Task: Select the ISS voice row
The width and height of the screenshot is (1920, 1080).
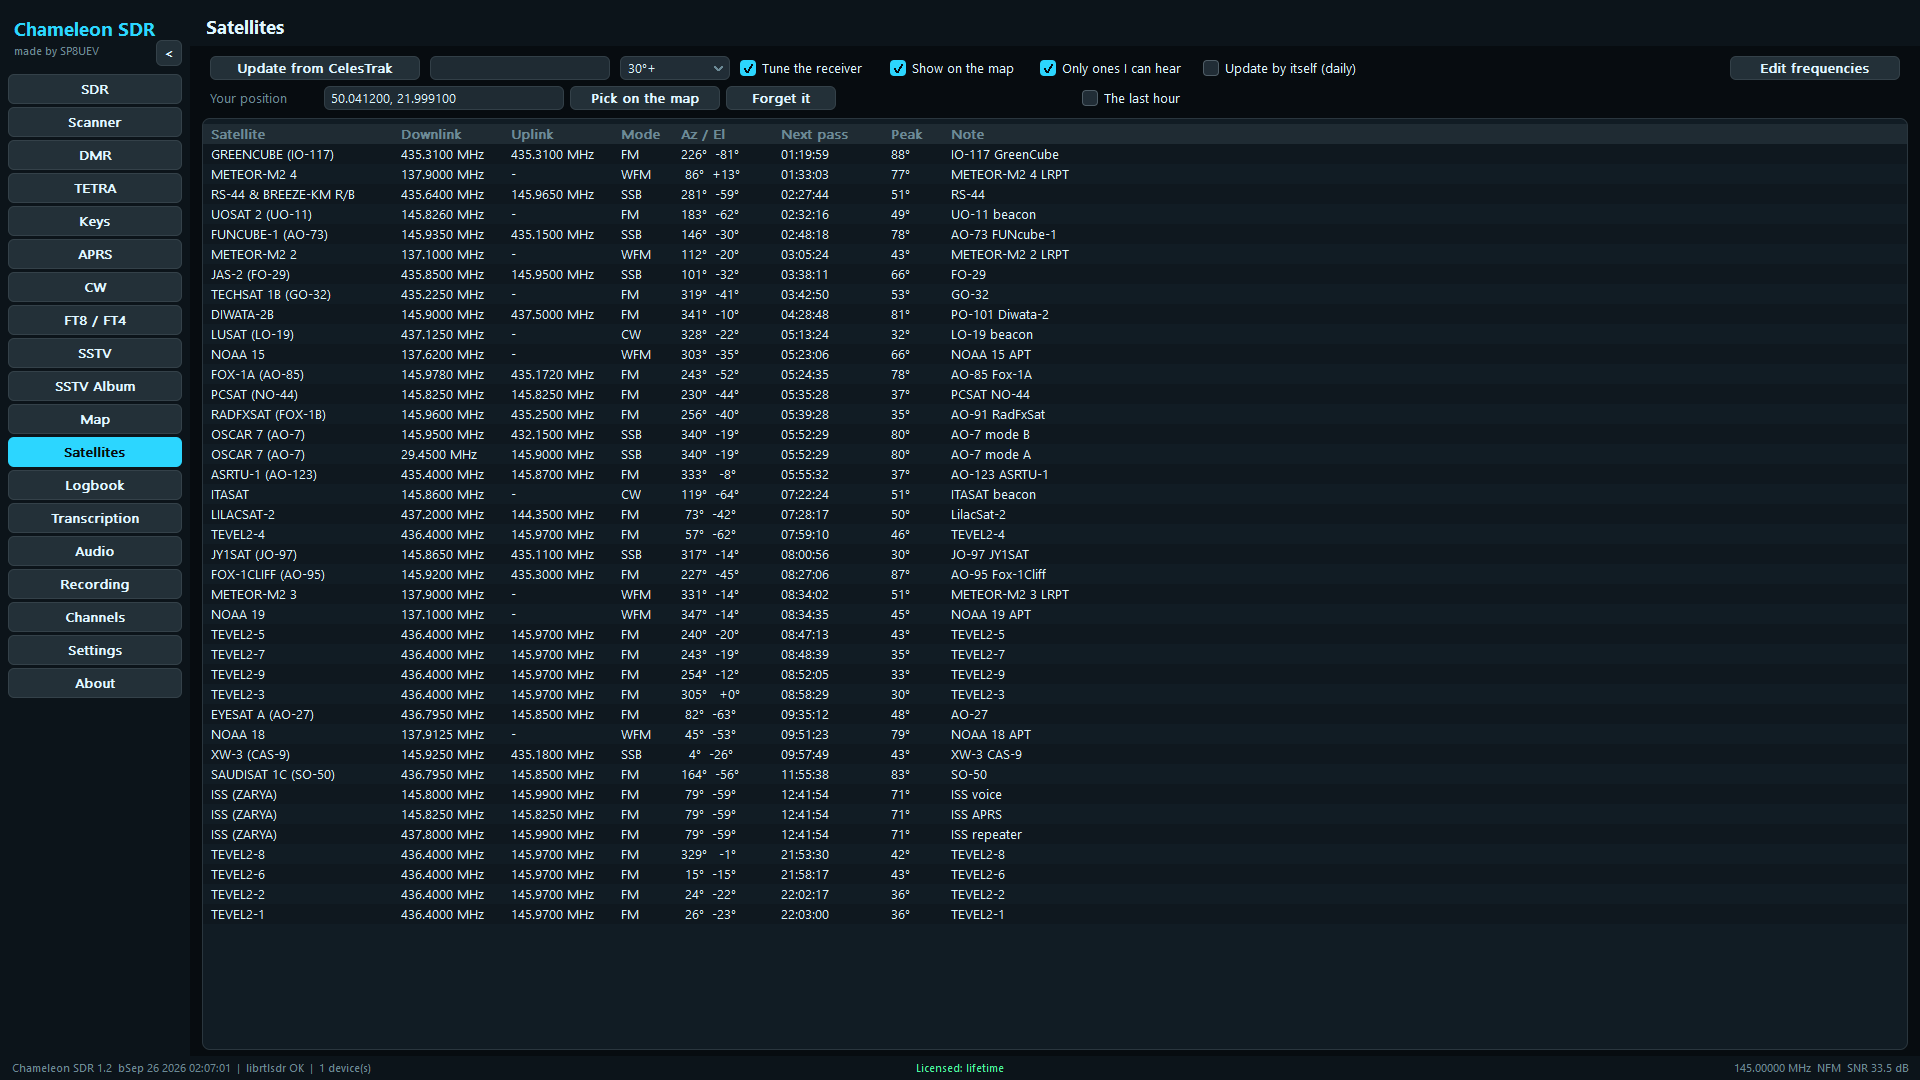Action: point(1055,795)
